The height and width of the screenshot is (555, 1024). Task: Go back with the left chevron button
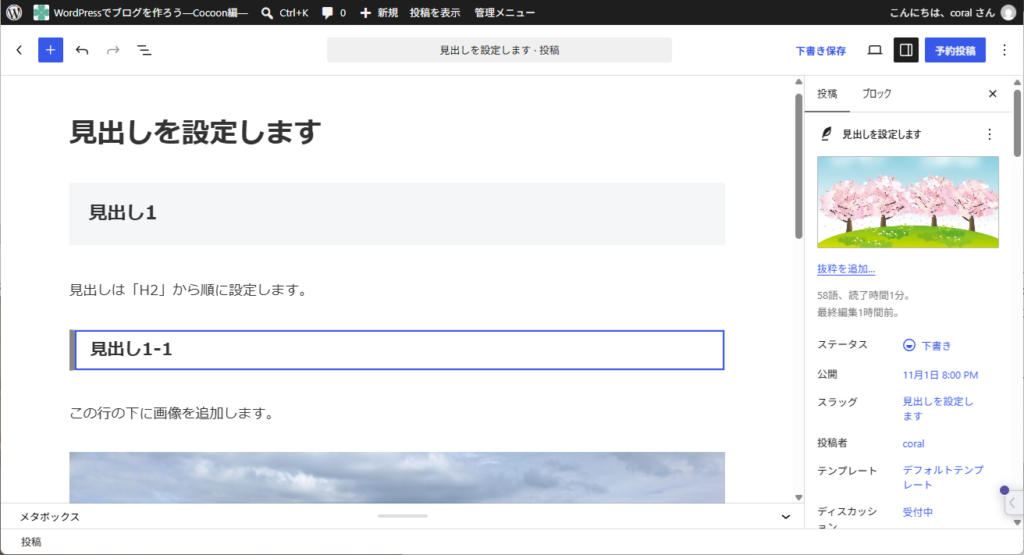[19, 50]
